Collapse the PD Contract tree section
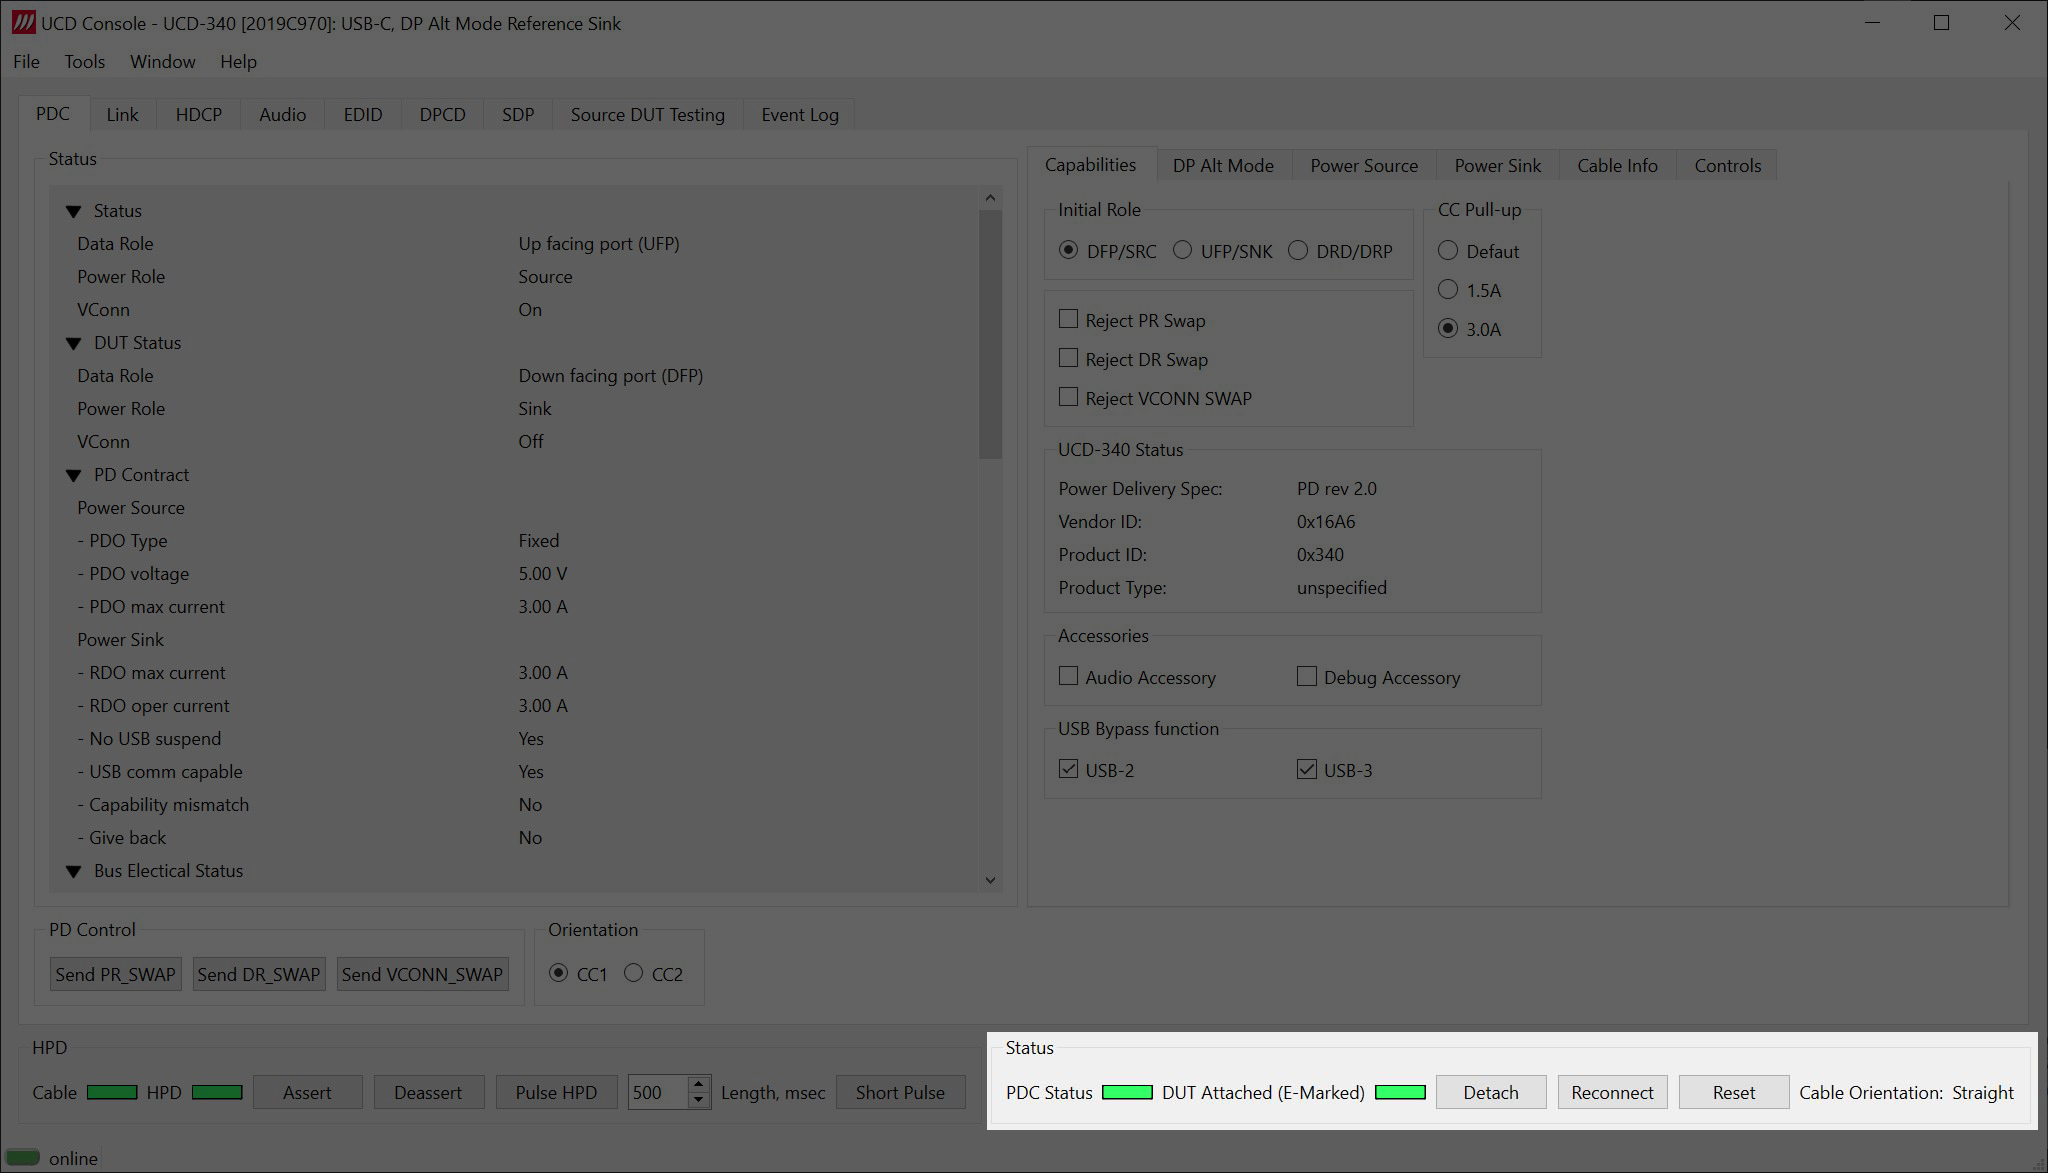 (x=73, y=475)
